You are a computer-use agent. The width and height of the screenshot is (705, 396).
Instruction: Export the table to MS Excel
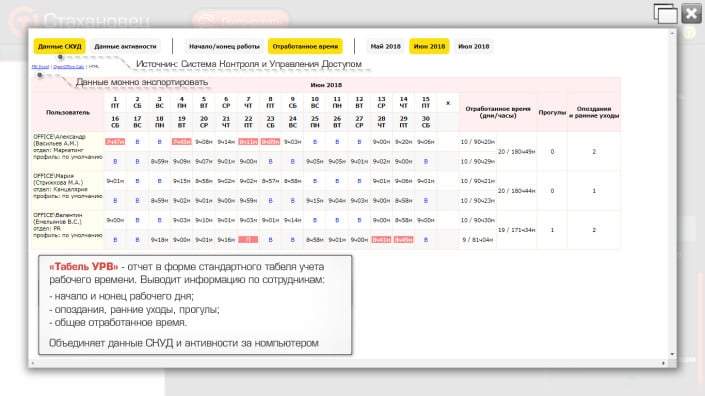click(40, 67)
